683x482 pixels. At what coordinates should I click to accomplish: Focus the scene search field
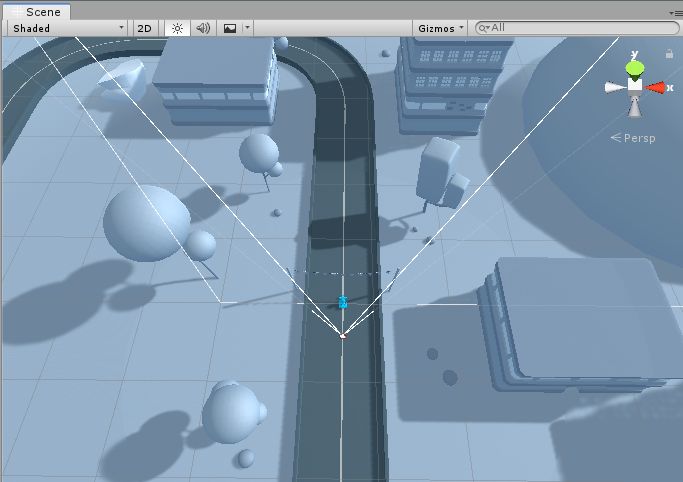click(x=577, y=28)
